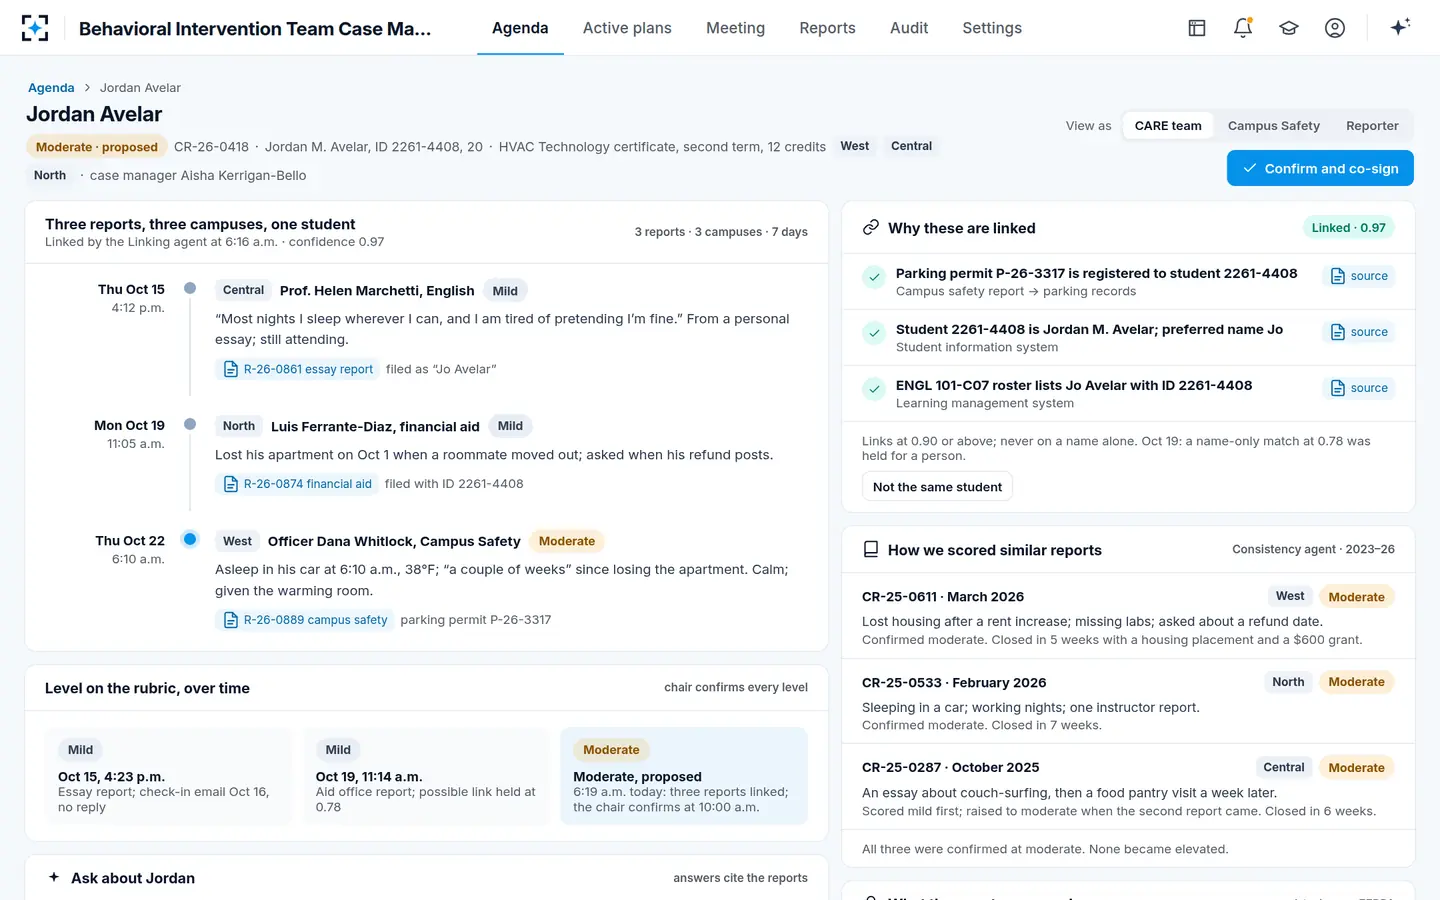Open similar case CR-25-0287
This screenshot has height=900, width=1440.
point(1128,787)
